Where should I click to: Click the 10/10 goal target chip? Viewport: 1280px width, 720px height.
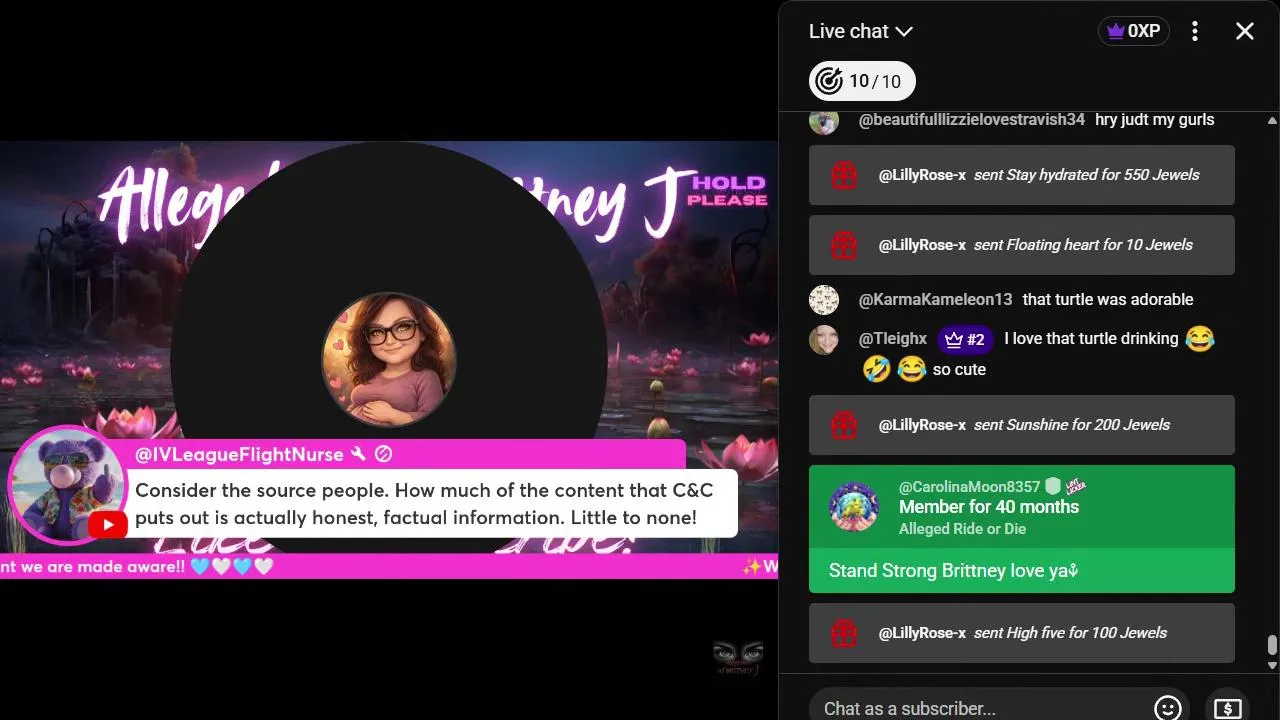[x=862, y=81]
